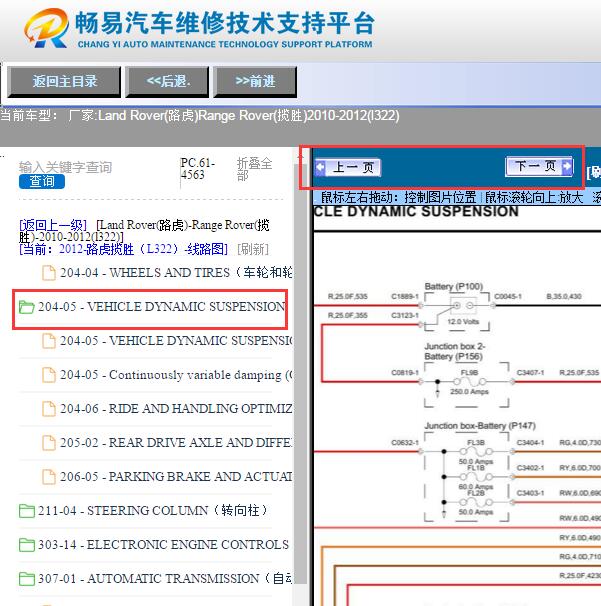Go to previous page with 上一页
Image resolution: width=601 pixels, height=606 pixels.
348,167
